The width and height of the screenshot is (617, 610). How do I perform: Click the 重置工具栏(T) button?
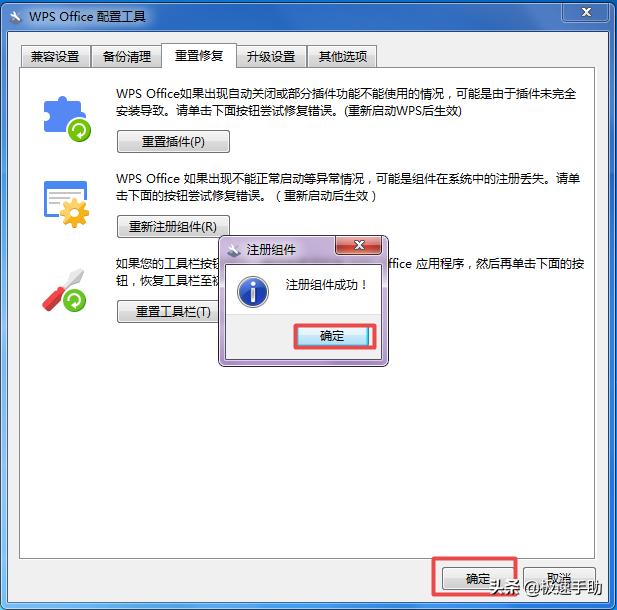pyautogui.click(x=168, y=312)
